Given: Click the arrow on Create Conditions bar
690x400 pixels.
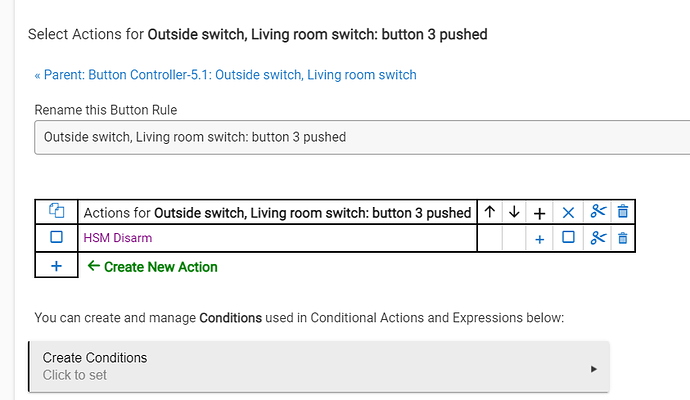Looking at the screenshot, I should [x=594, y=367].
